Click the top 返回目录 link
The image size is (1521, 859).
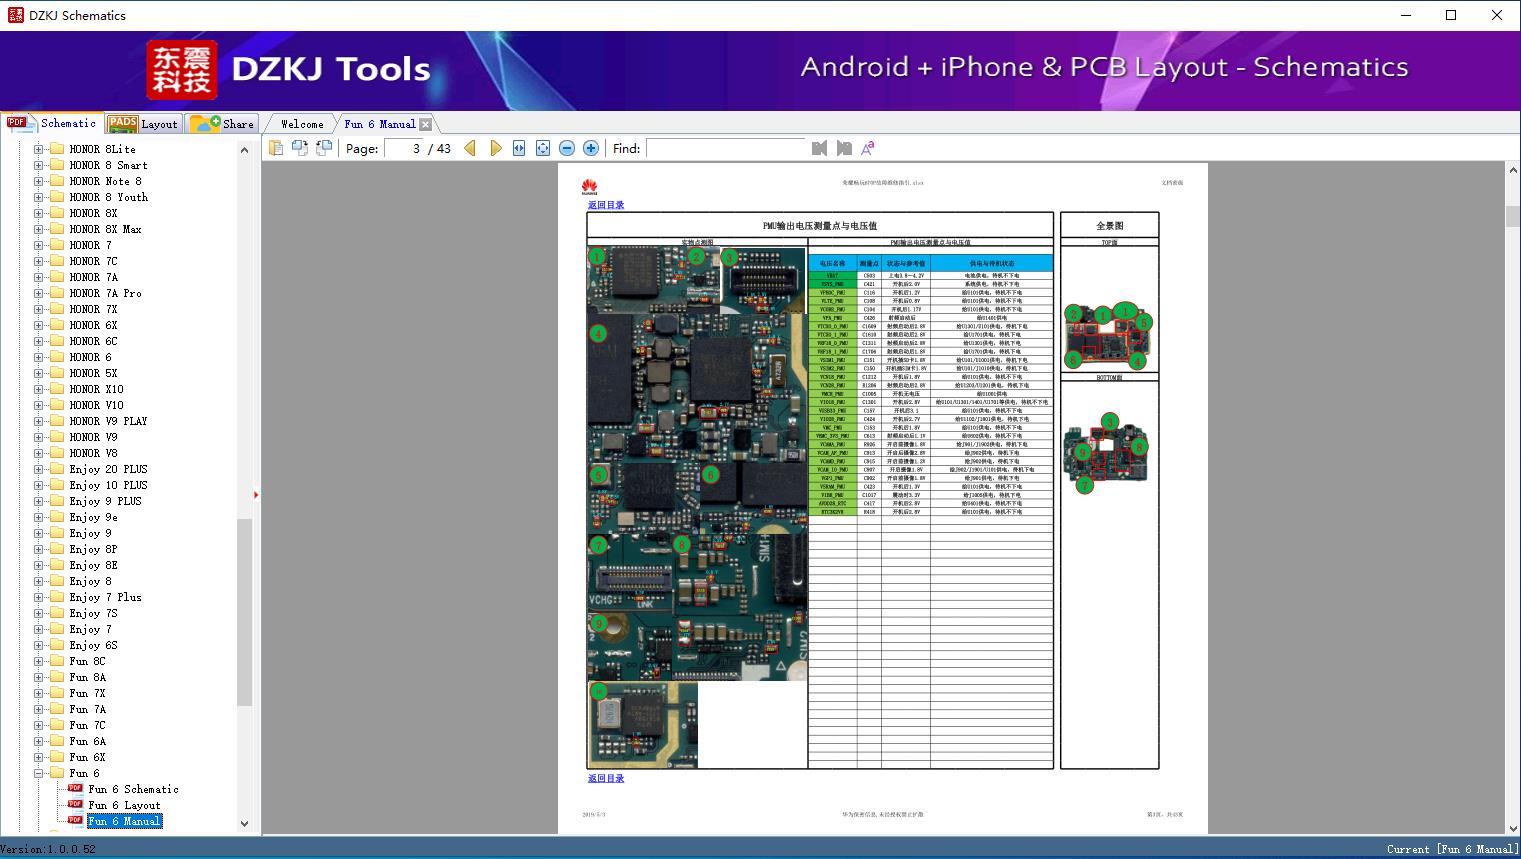tap(606, 205)
